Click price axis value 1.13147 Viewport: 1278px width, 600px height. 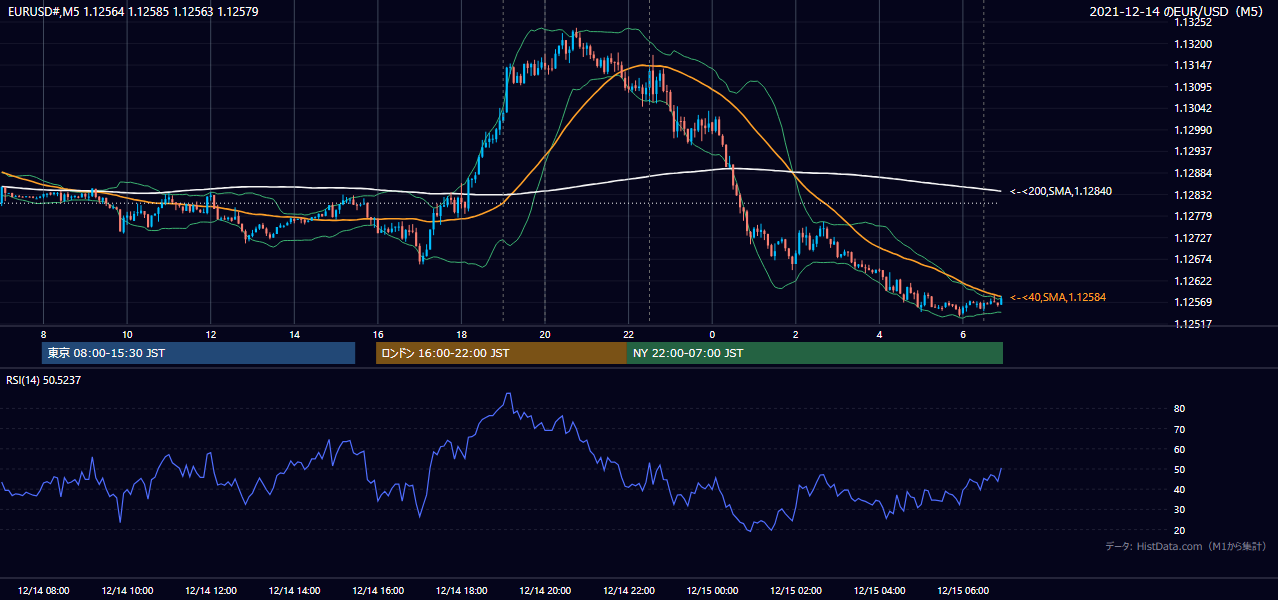1195,65
